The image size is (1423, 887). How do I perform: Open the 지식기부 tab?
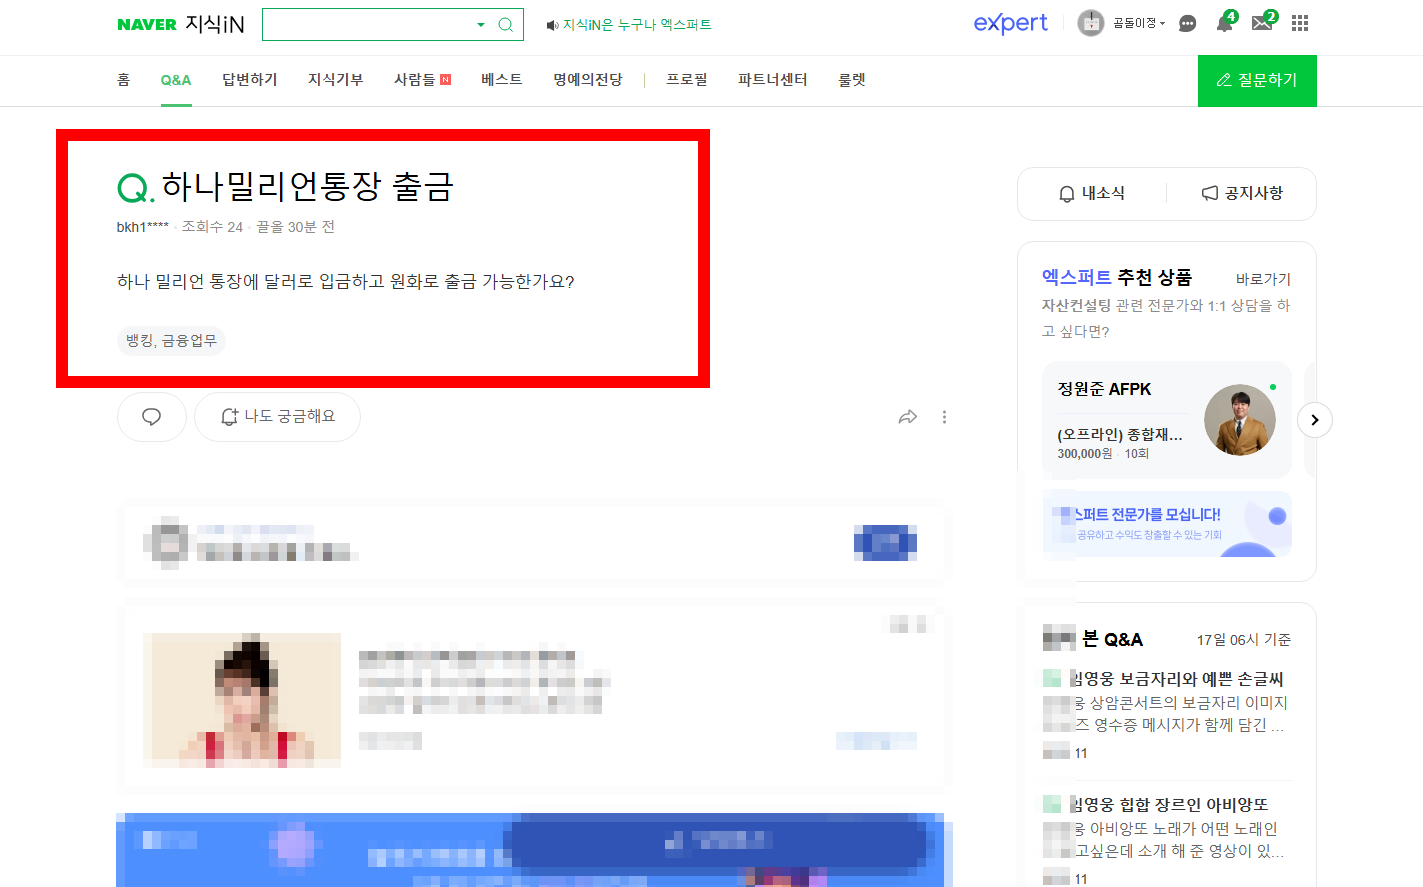[x=336, y=80]
